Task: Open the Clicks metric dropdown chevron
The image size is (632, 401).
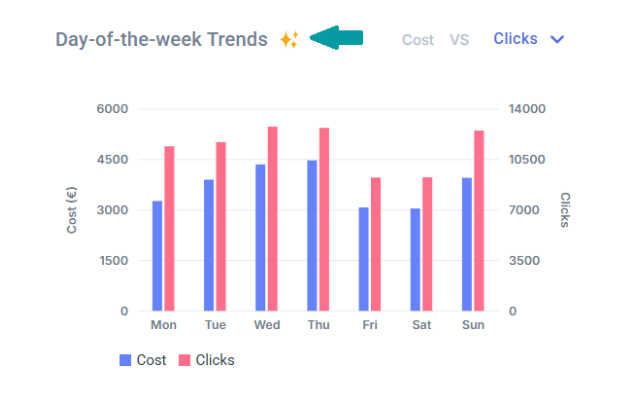Action: [x=558, y=39]
